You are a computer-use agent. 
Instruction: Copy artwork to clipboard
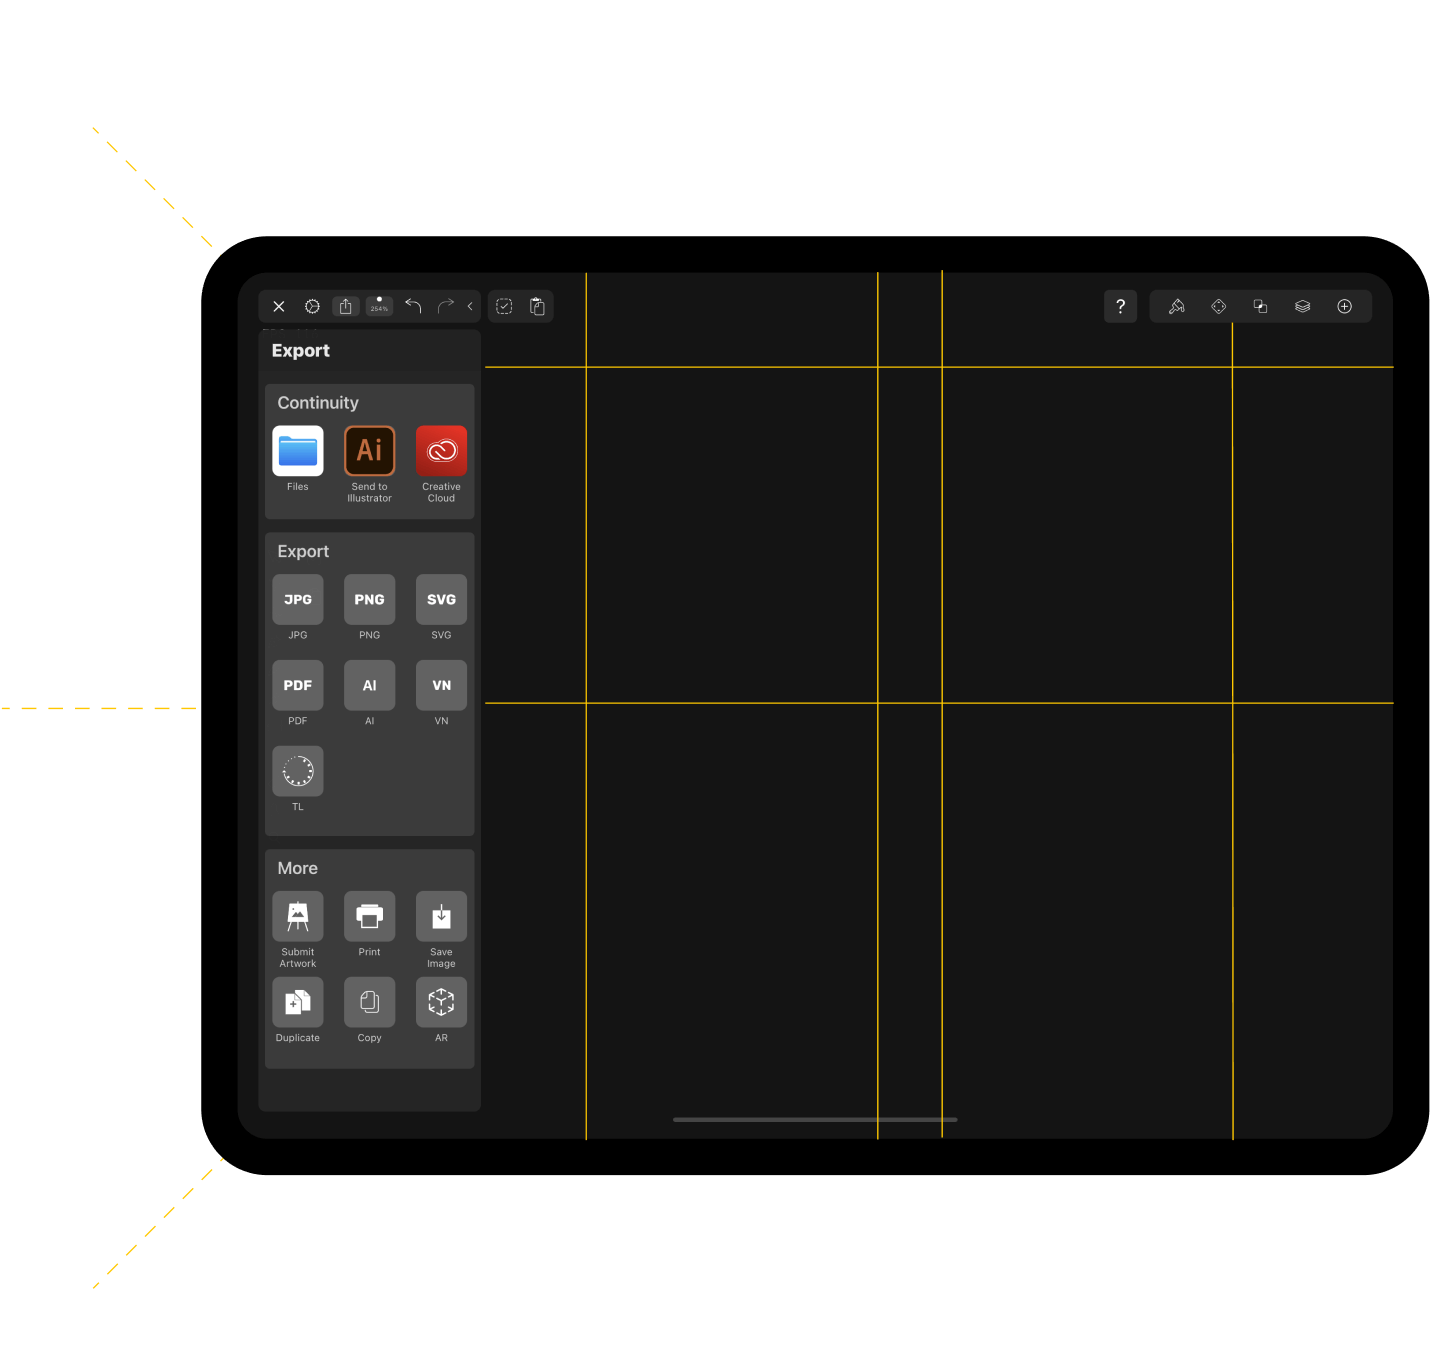[x=369, y=1002]
